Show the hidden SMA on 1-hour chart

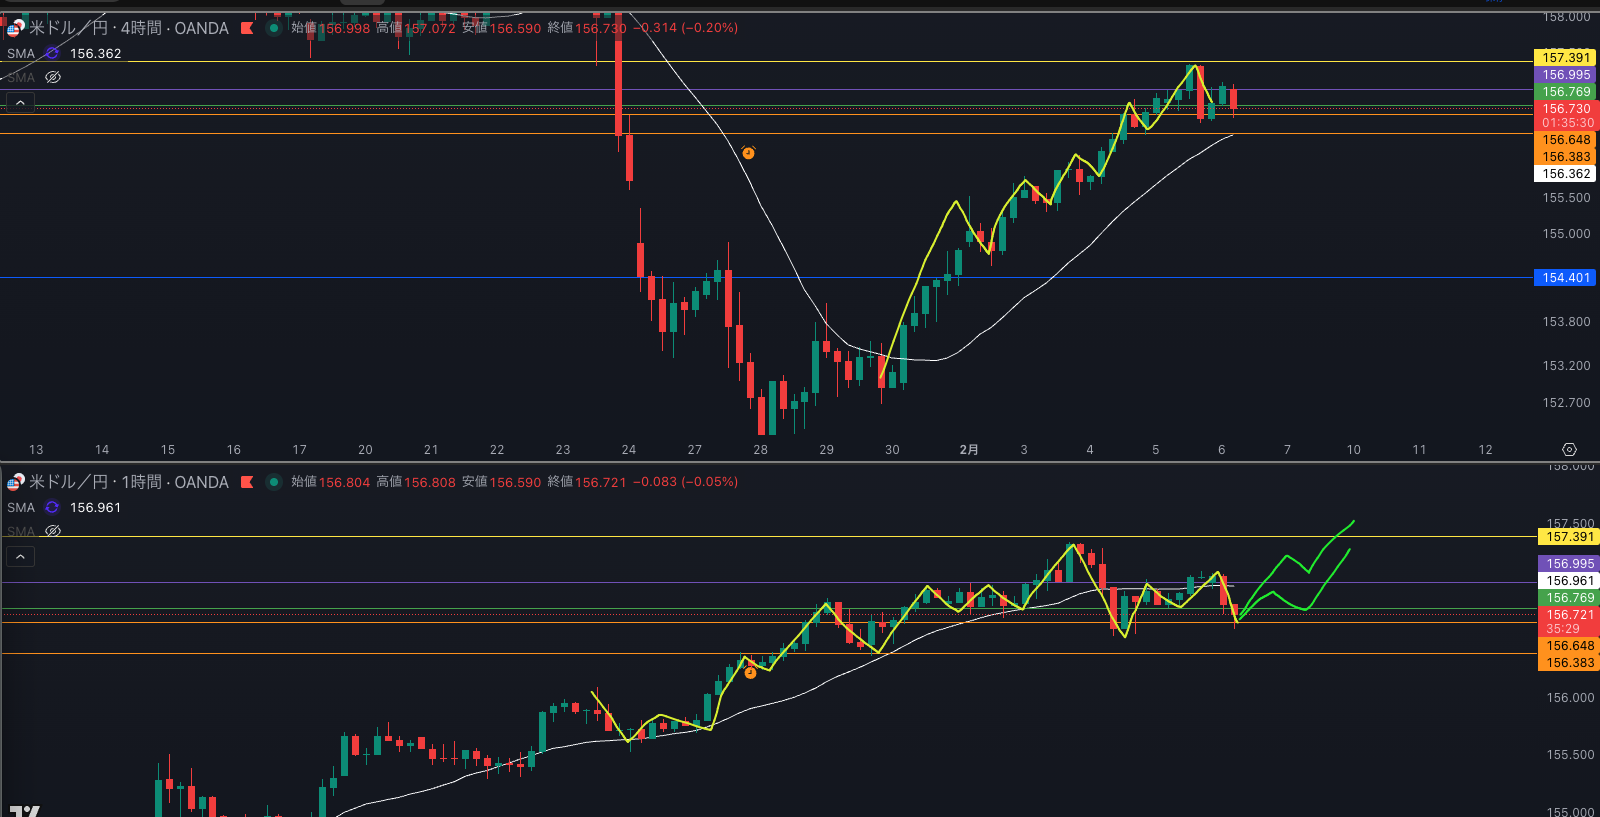coord(53,531)
